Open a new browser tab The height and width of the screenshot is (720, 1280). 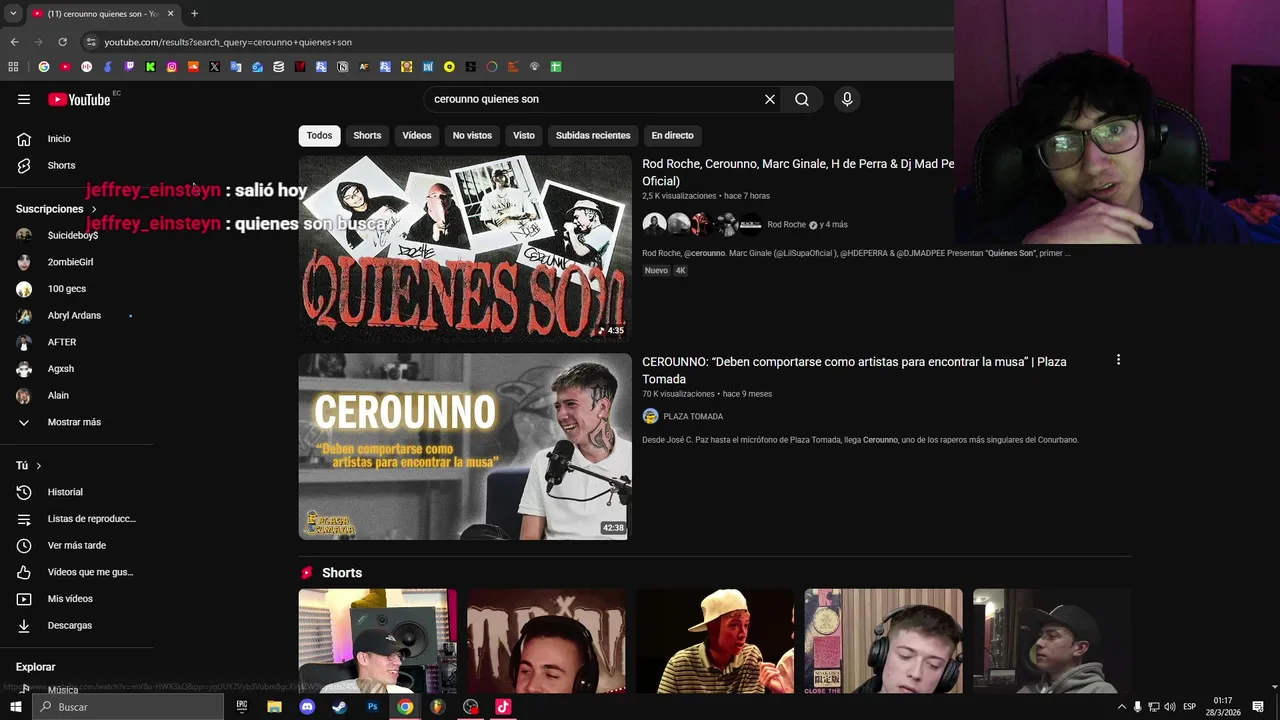point(194,13)
